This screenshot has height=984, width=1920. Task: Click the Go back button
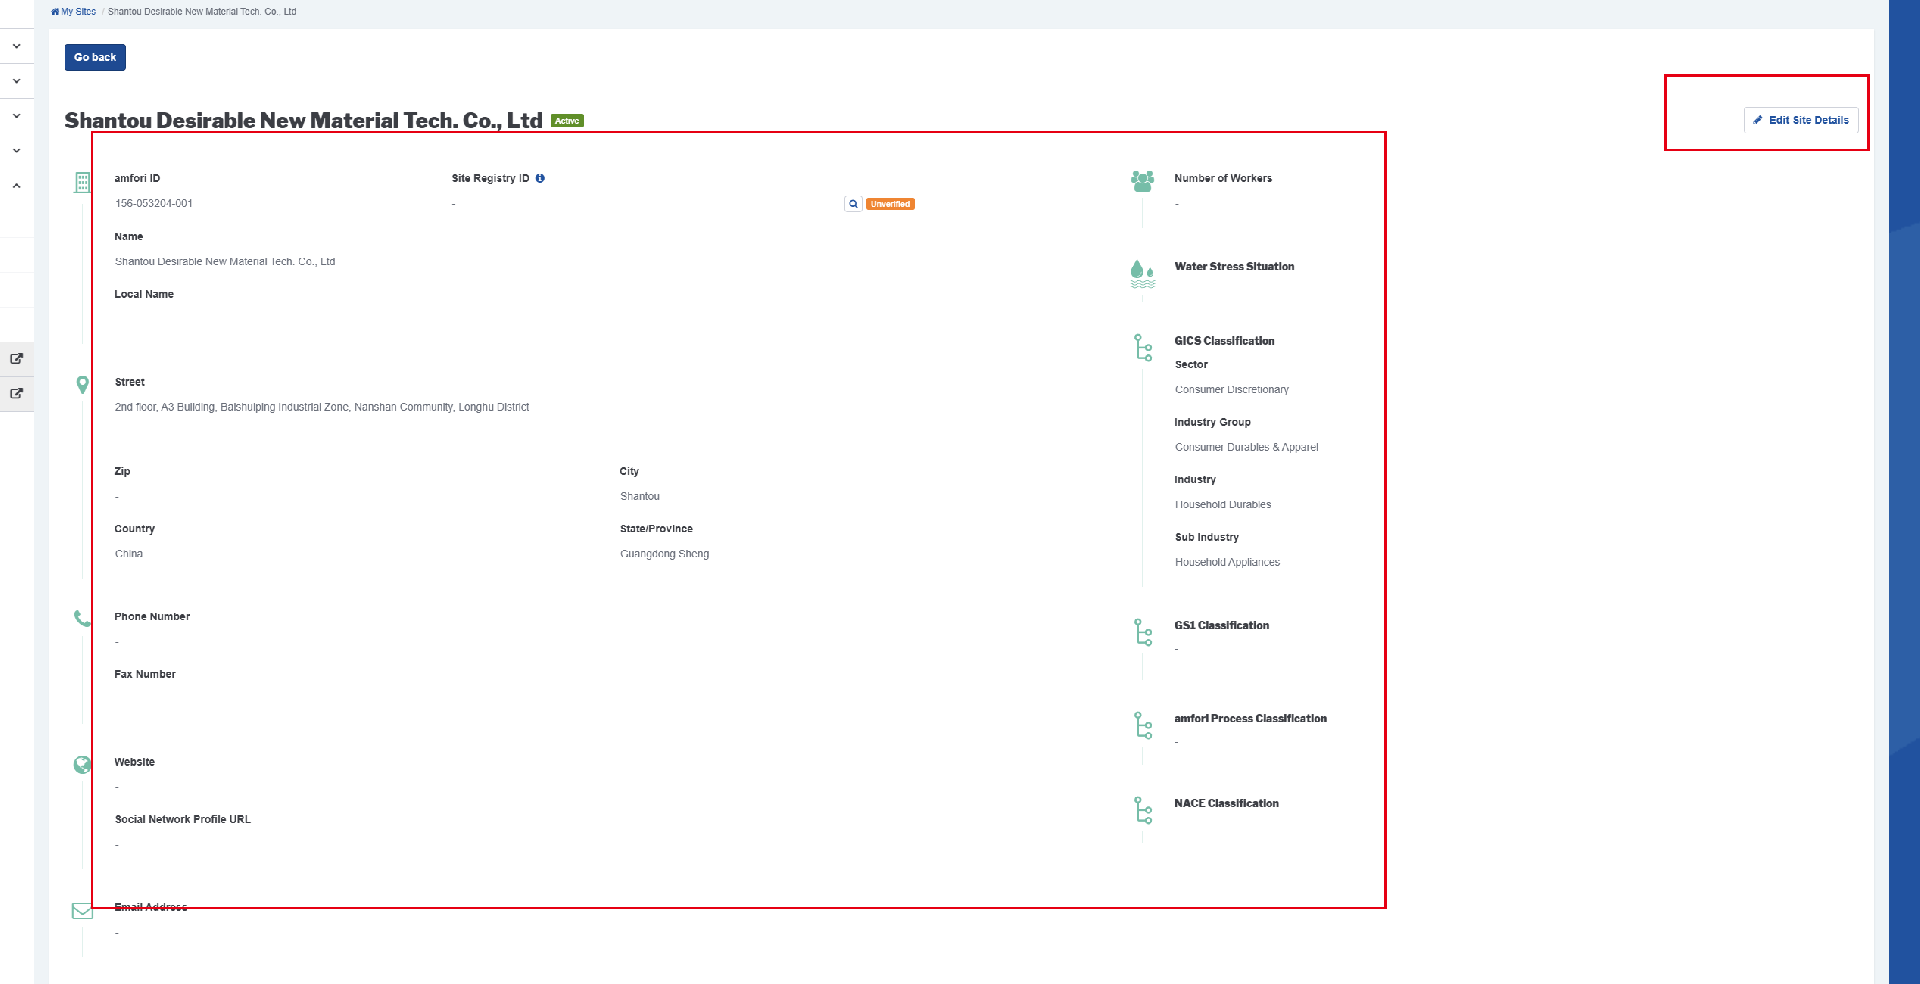pyautogui.click(x=95, y=57)
